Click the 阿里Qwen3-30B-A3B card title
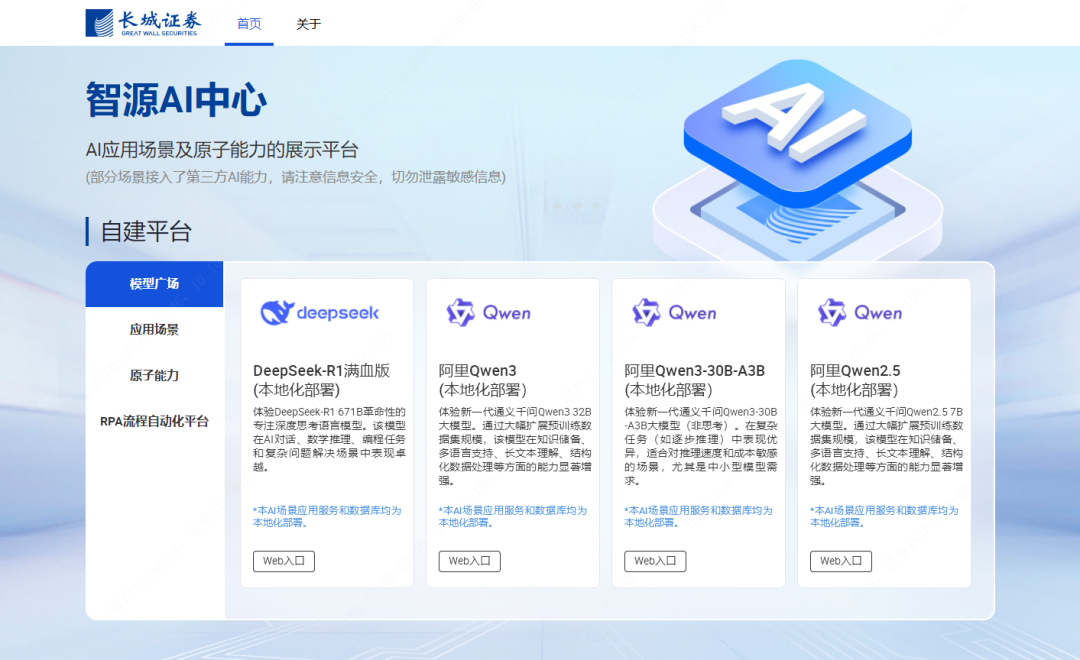Image resolution: width=1080 pixels, height=660 pixels. click(x=694, y=380)
